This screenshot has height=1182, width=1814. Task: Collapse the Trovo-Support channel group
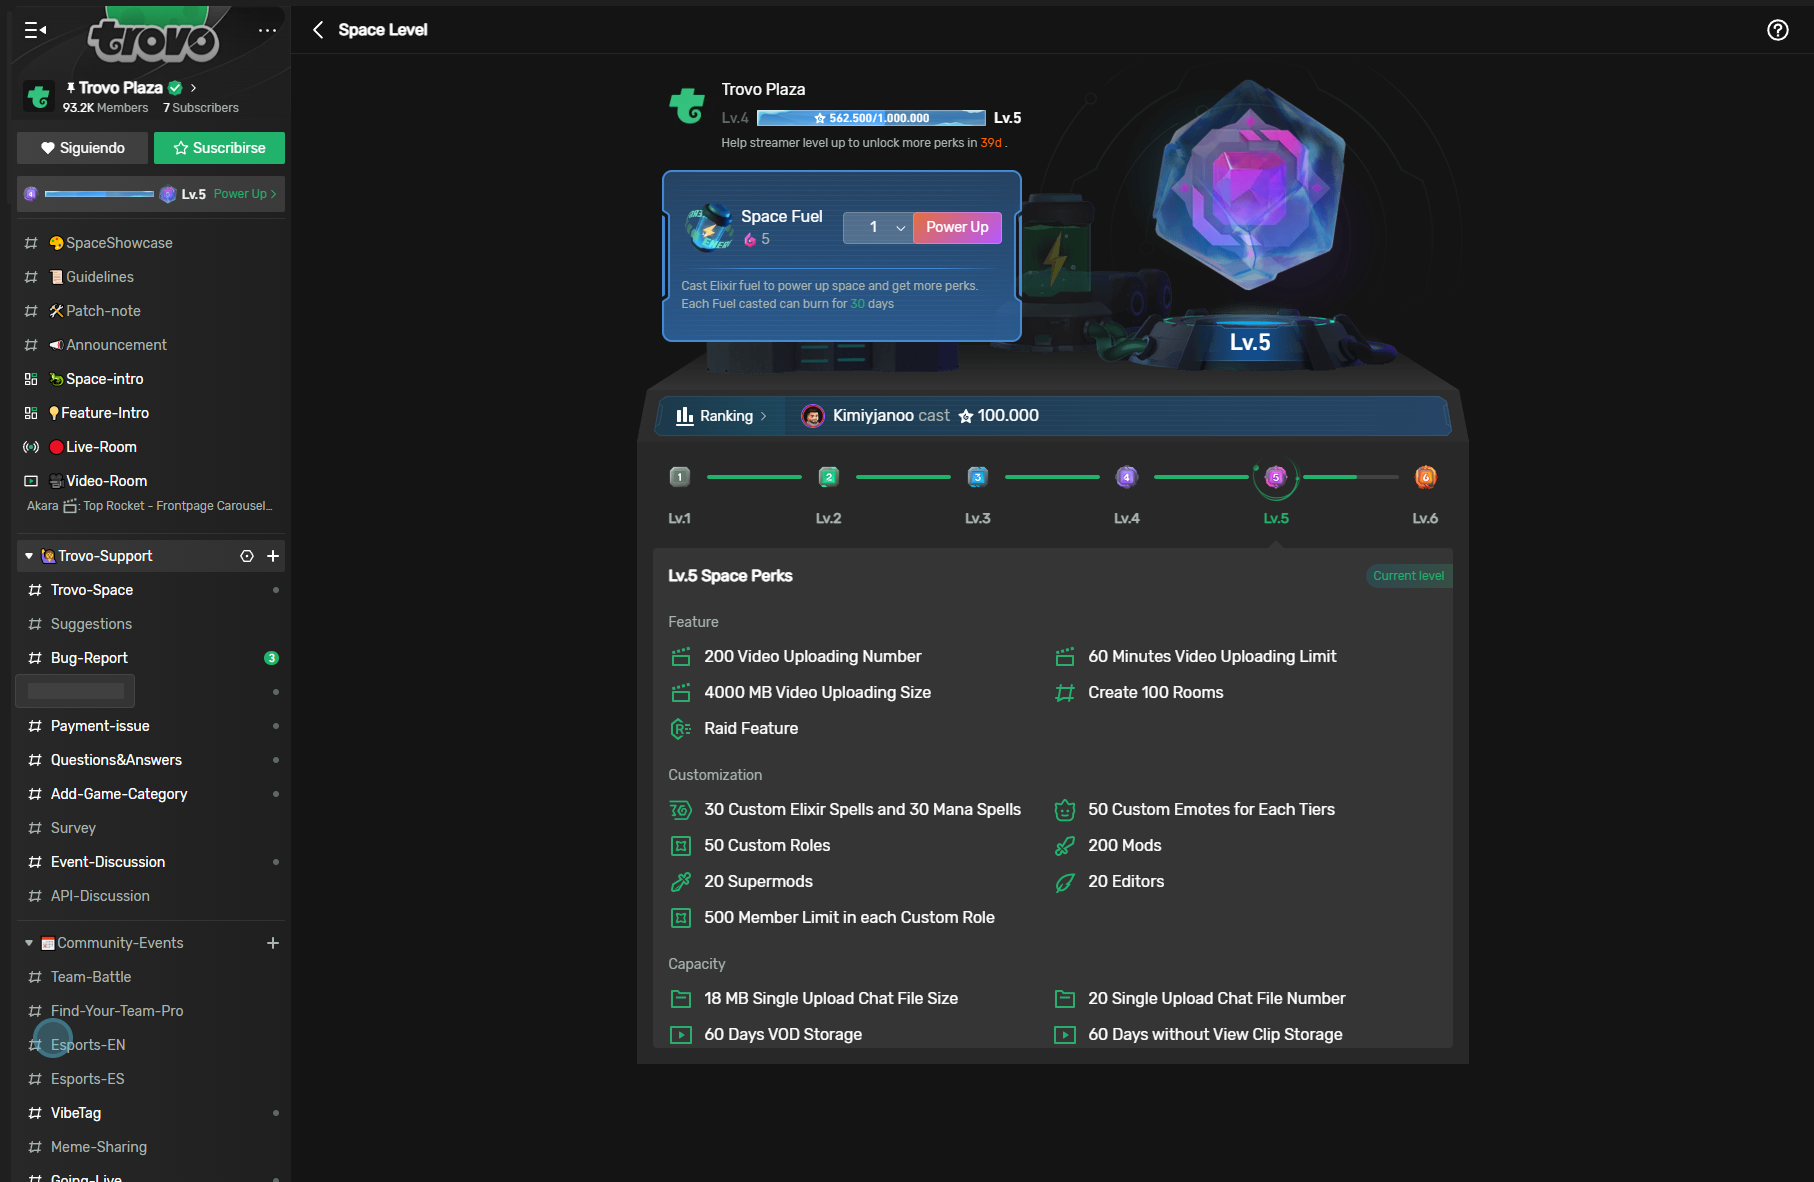(x=29, y=556)
